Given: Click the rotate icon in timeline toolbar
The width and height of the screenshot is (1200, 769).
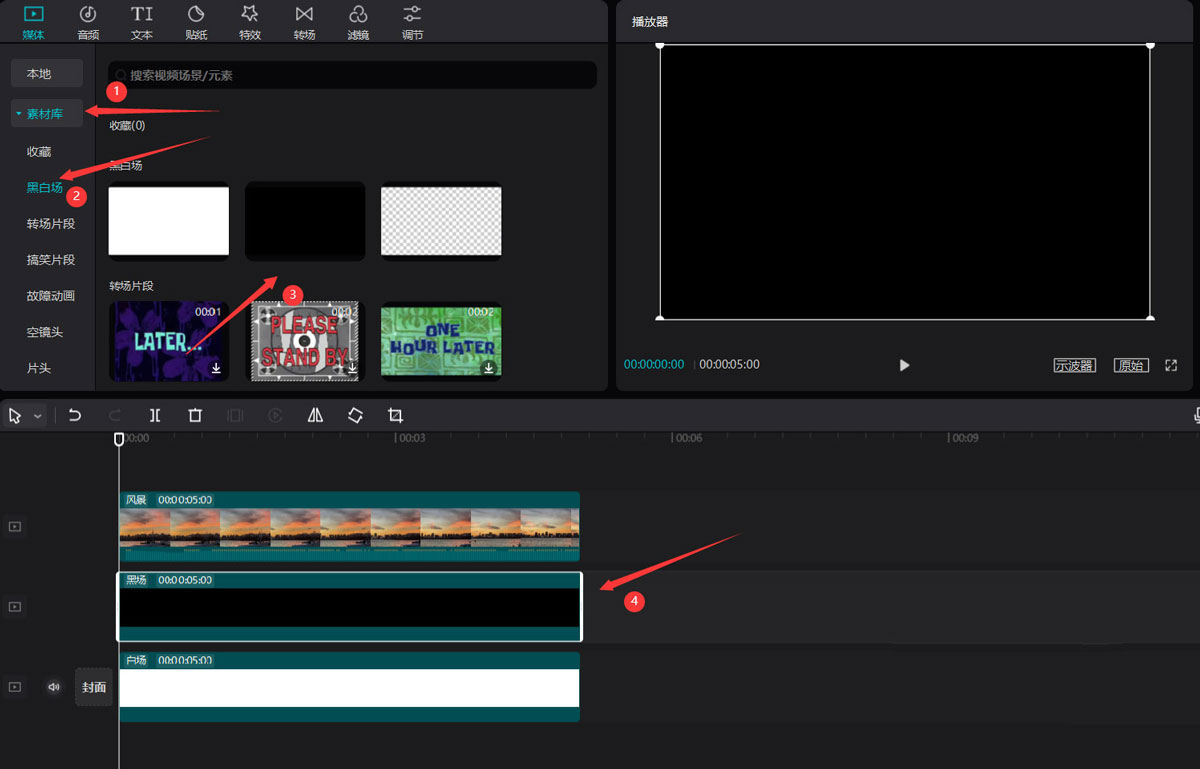Looking at the screenshot, I should 355,415.
